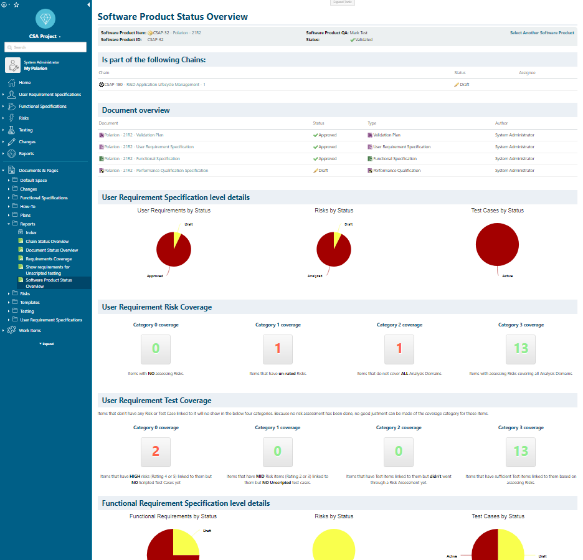Click the Work Items icon
Screen dimensions: 583x560
click(x=12, y=330)
